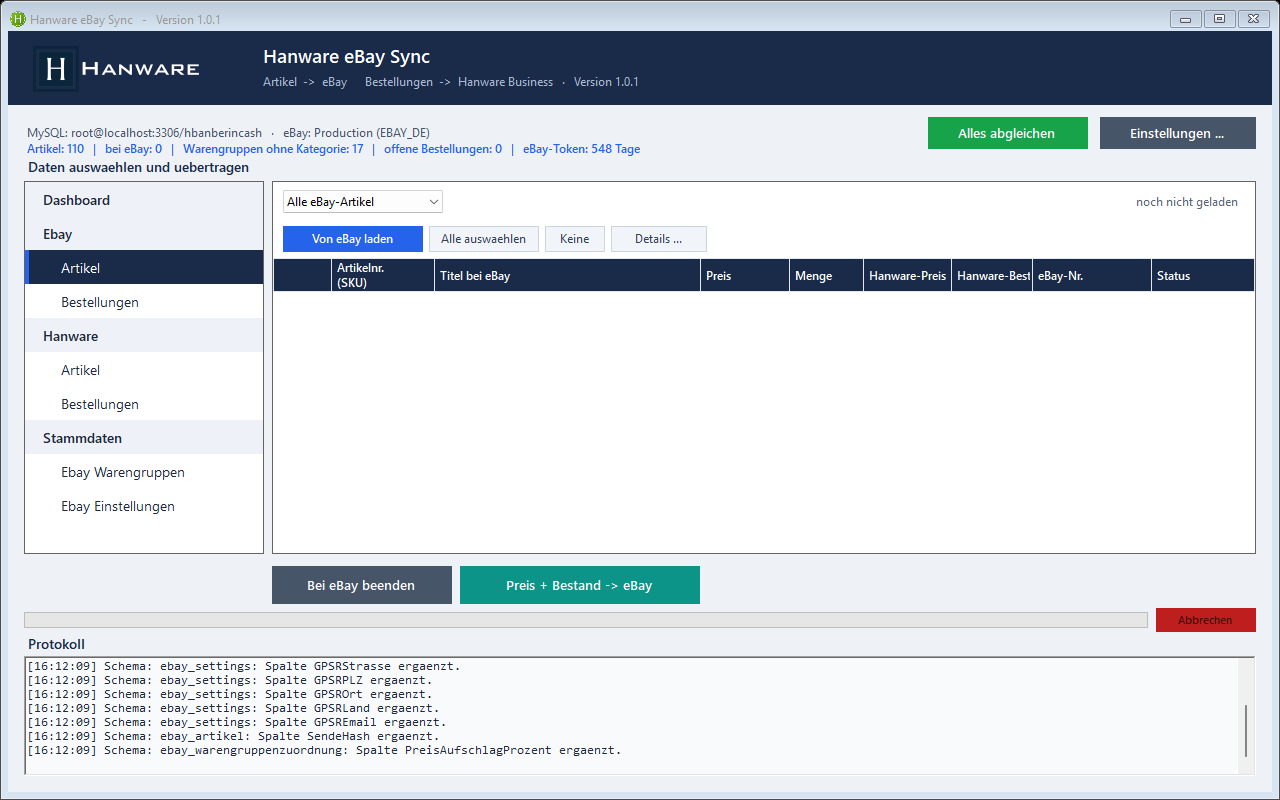Sort by the Preis column header

(x=744, y=275)
